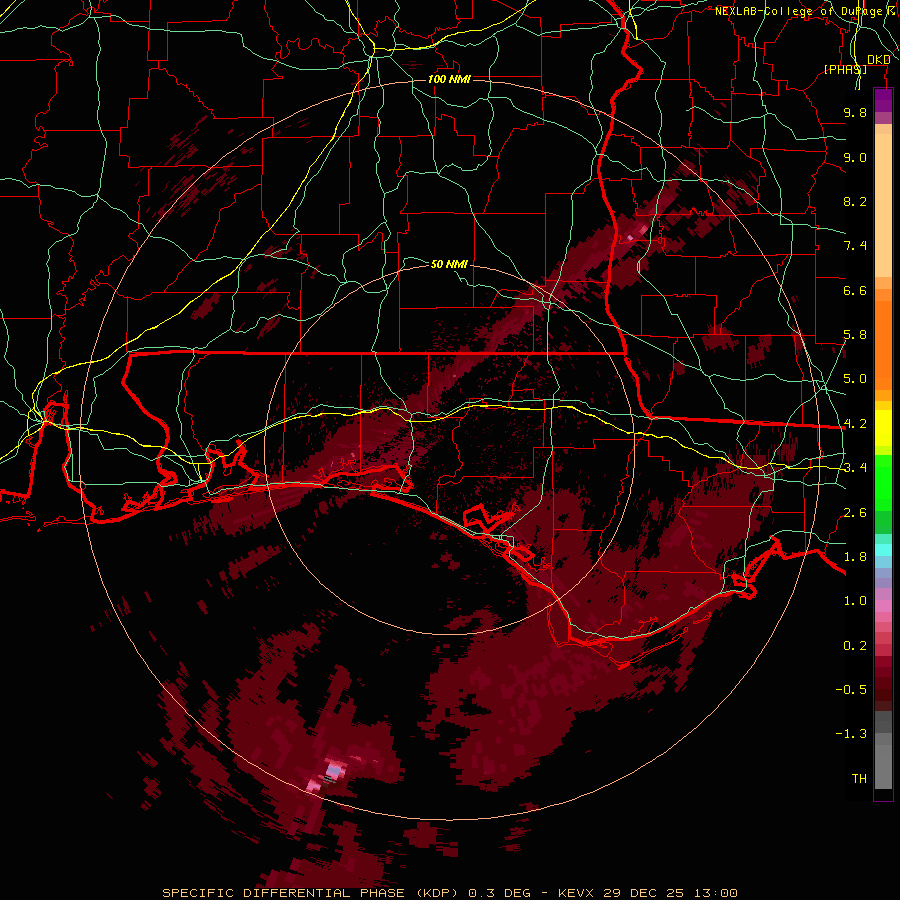Pick the yellow band of the color bar
This screenshot has height=900, width=900.
tap(883, 428)
